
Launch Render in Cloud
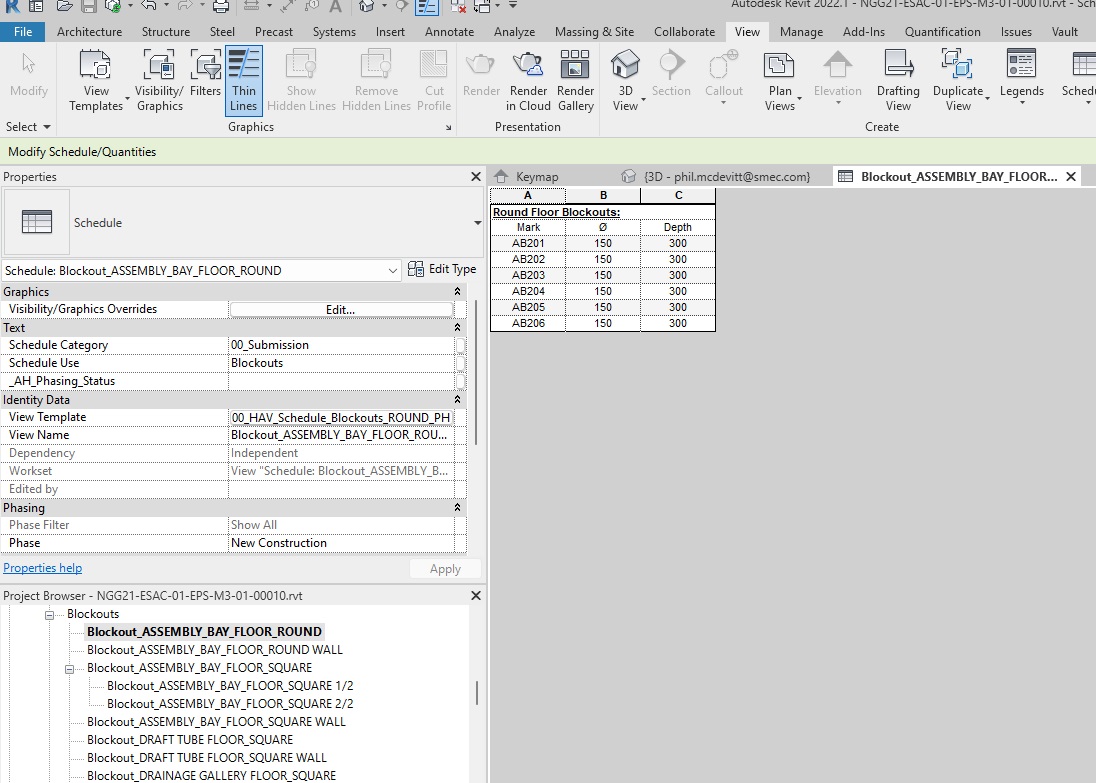click(528, 80)
